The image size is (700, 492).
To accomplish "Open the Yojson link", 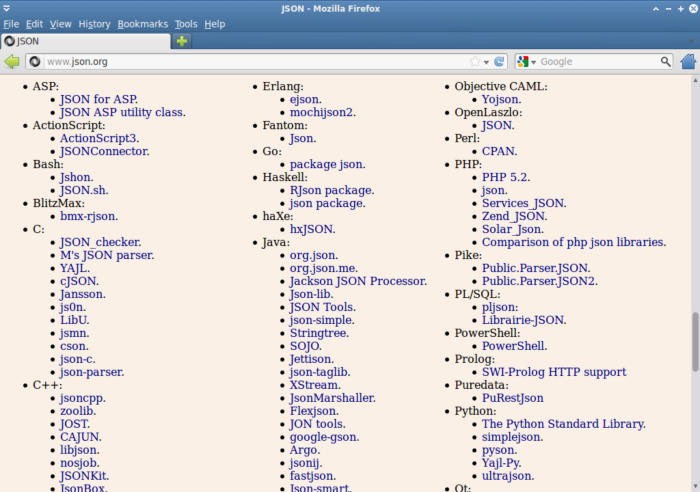I will (501, 99).
